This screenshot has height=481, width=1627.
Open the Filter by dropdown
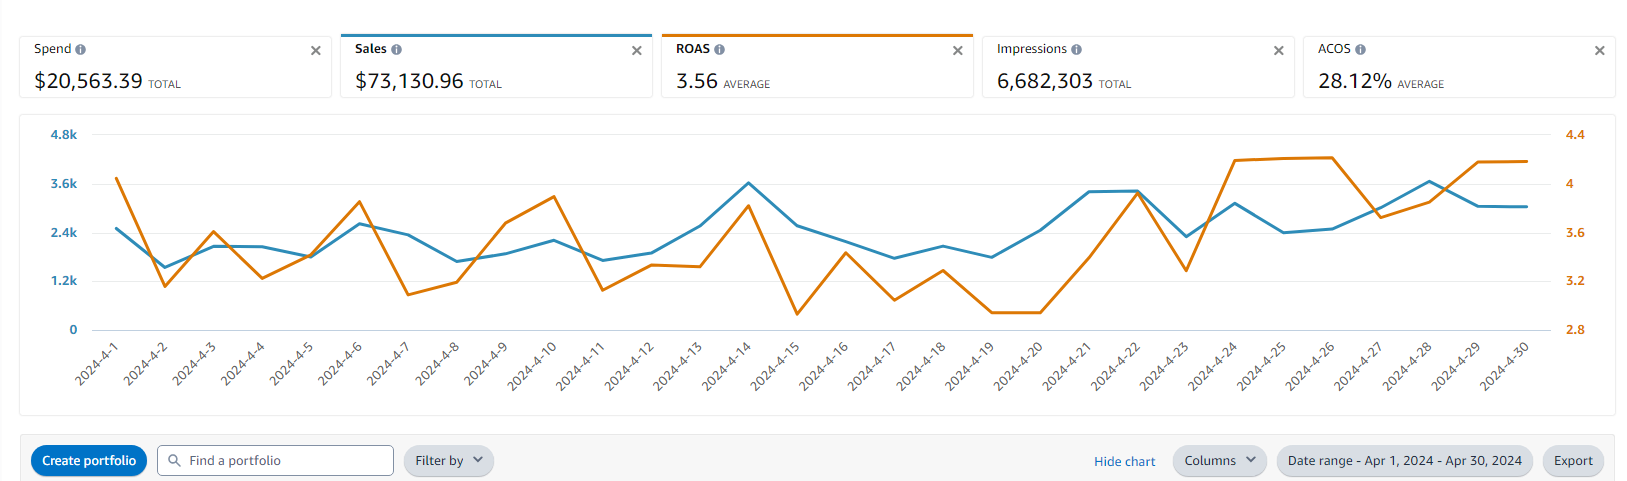[x=449, y=461]
